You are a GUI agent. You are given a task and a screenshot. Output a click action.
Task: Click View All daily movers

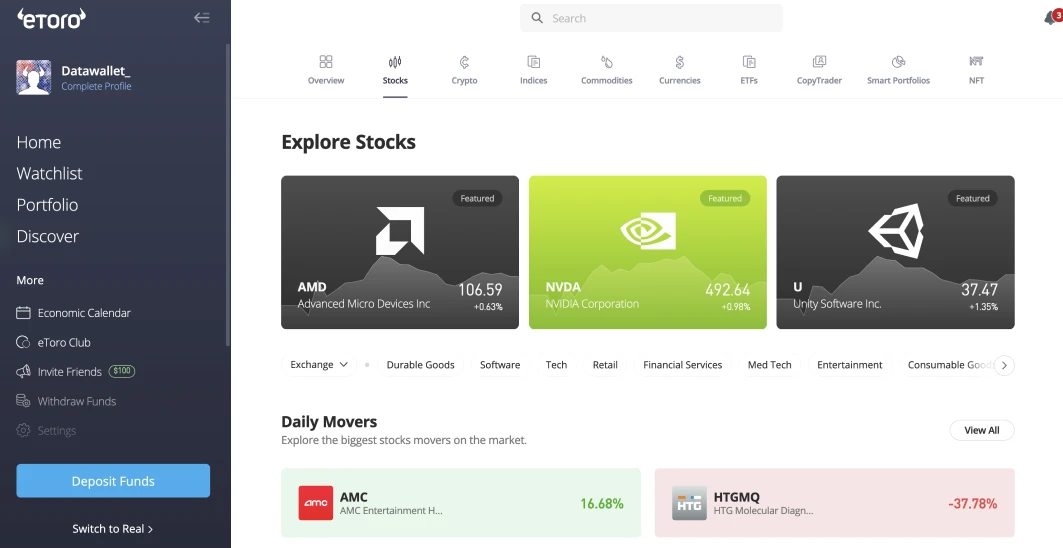pyautogui.click(x=982, y=430)
